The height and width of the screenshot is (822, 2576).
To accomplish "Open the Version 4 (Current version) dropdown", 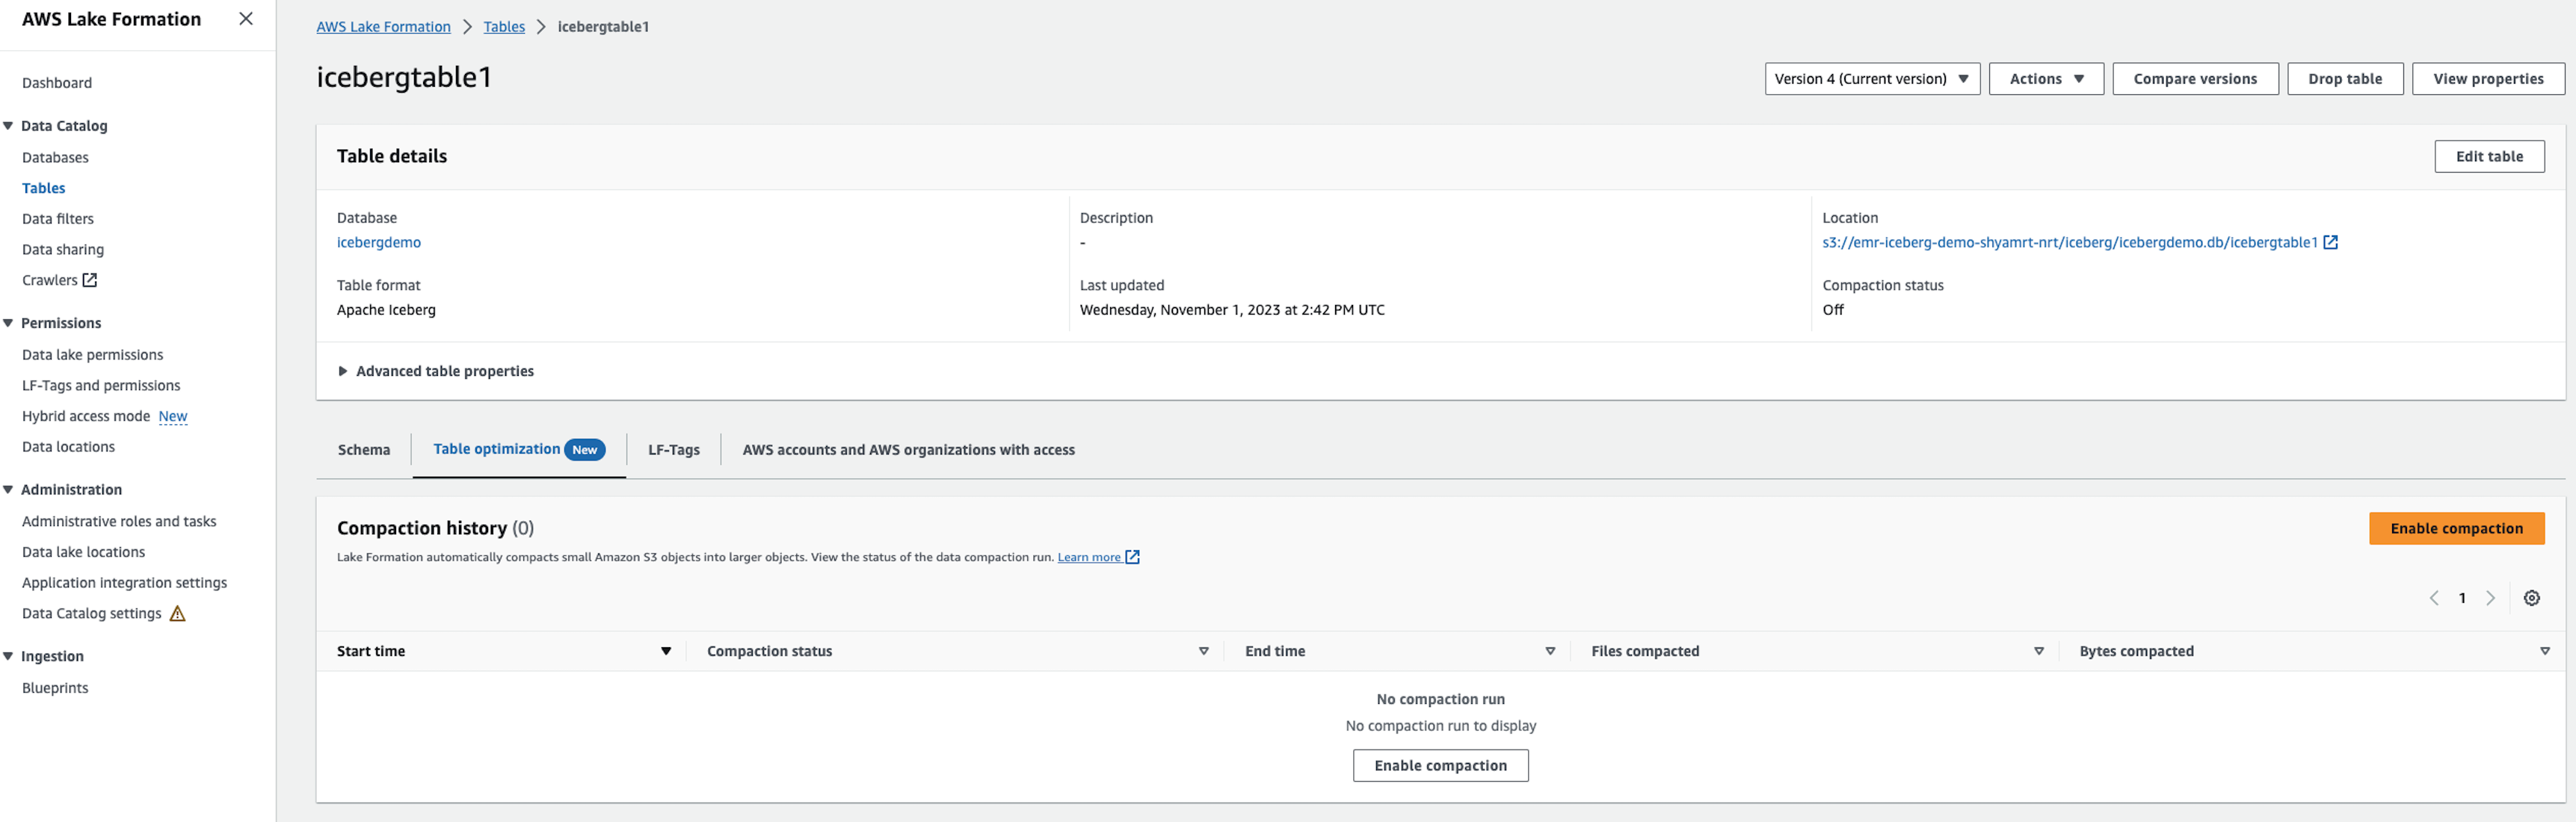I will click(x=1871, y=79).
